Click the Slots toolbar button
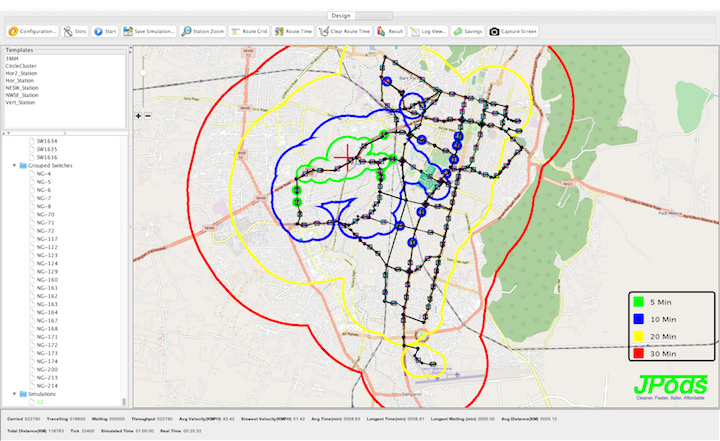The width and height of the screenshot is (720, 441). [76, 31]
